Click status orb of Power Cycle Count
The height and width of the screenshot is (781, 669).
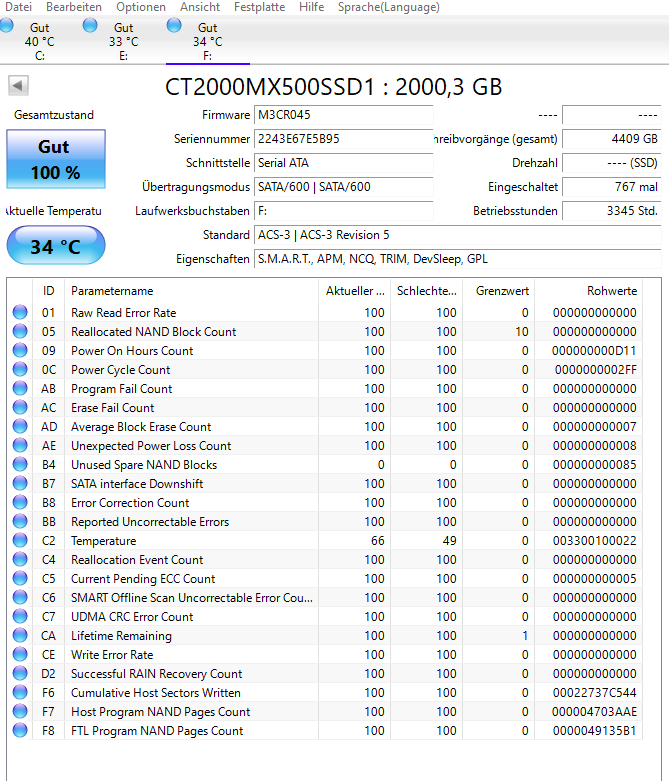(x=20, y=369)
